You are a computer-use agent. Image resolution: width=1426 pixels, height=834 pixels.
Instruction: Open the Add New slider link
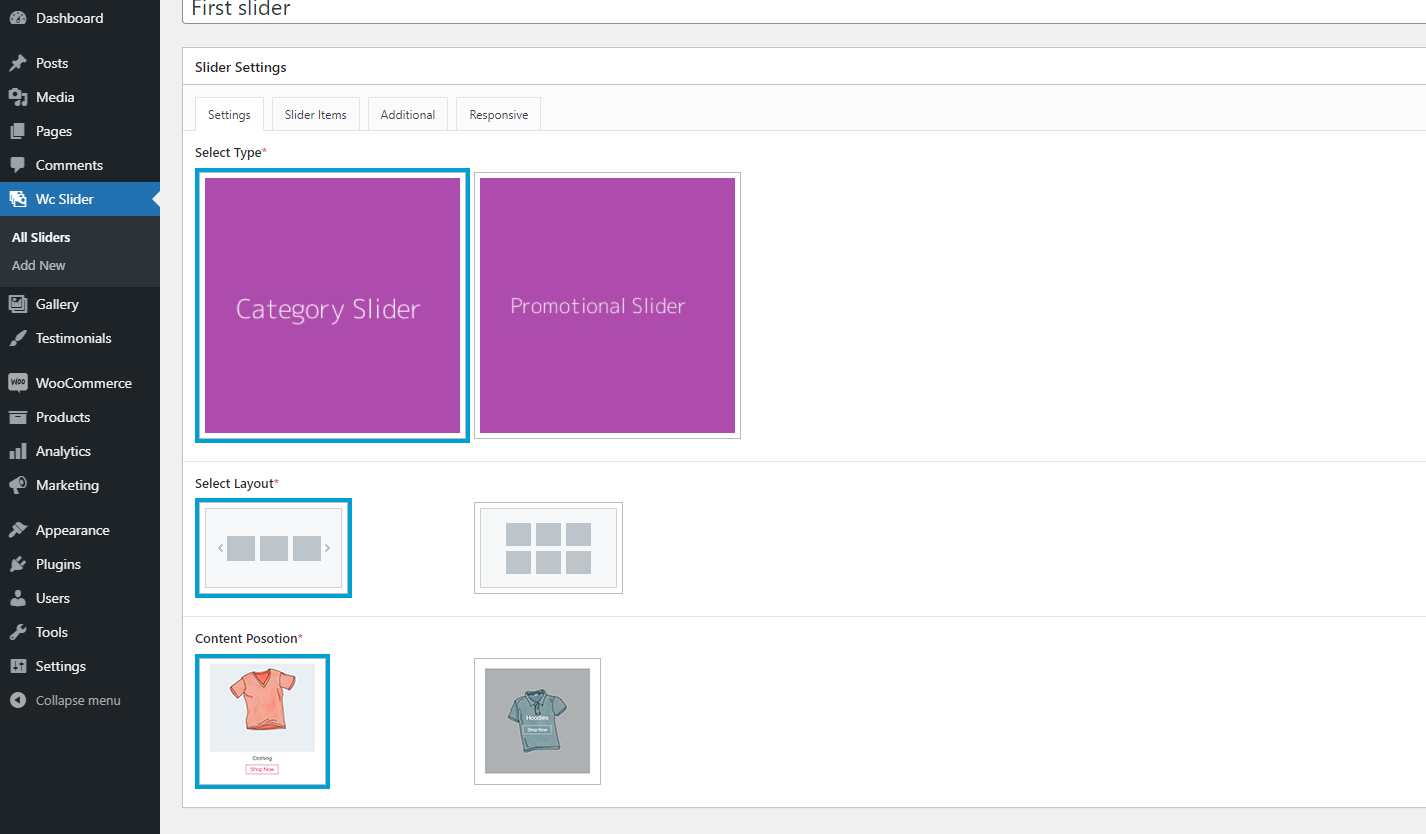point(39,265)
